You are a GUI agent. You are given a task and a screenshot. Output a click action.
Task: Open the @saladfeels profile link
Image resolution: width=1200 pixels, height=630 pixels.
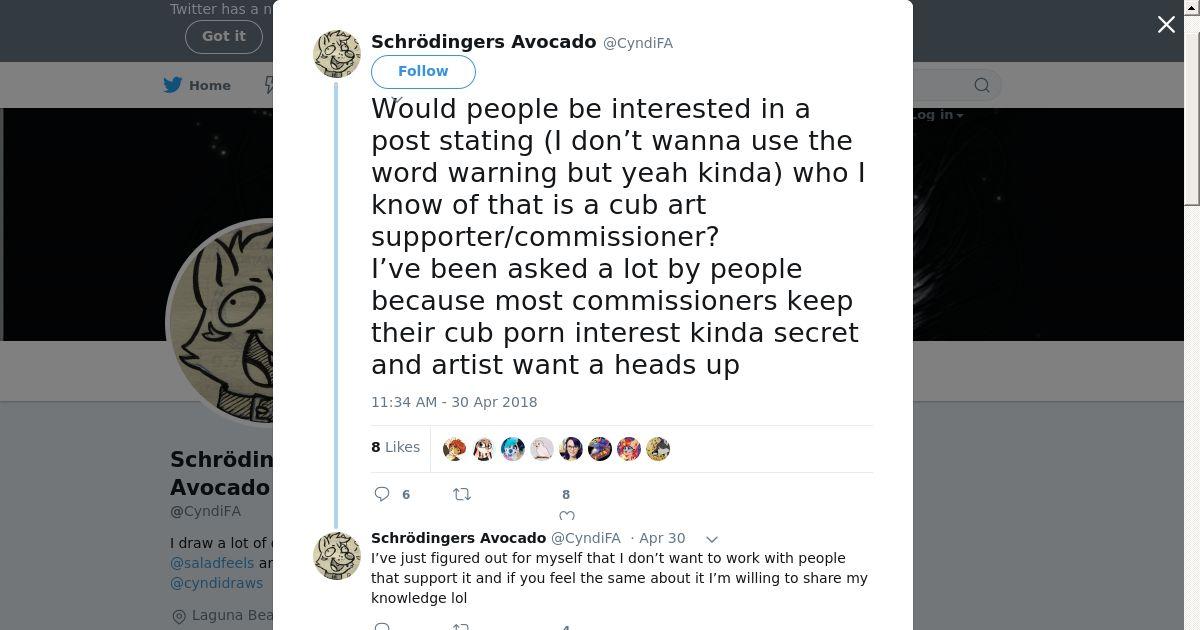(x=212, y=563)
